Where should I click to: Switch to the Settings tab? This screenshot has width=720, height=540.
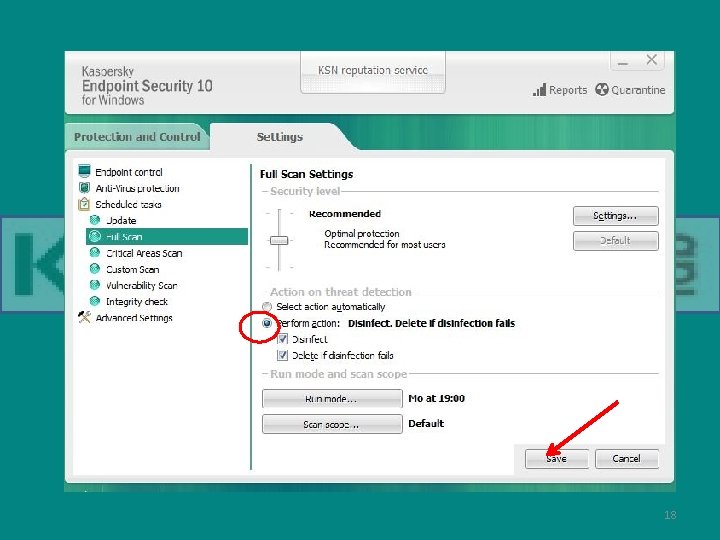(280, 137)
